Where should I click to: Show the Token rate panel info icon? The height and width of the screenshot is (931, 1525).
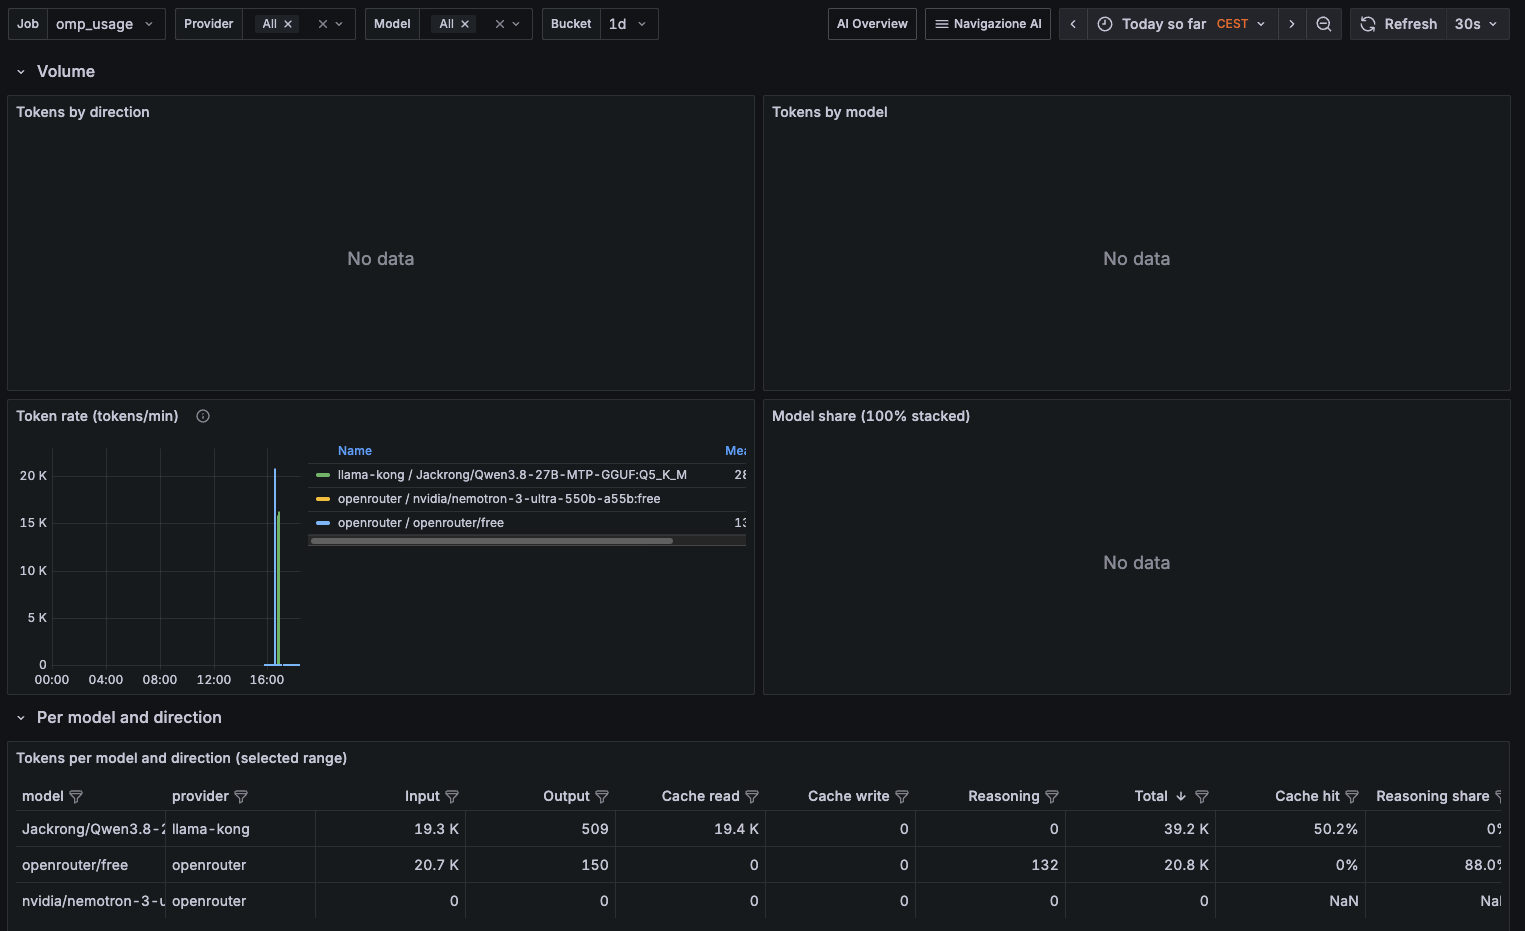pos(203,416)
